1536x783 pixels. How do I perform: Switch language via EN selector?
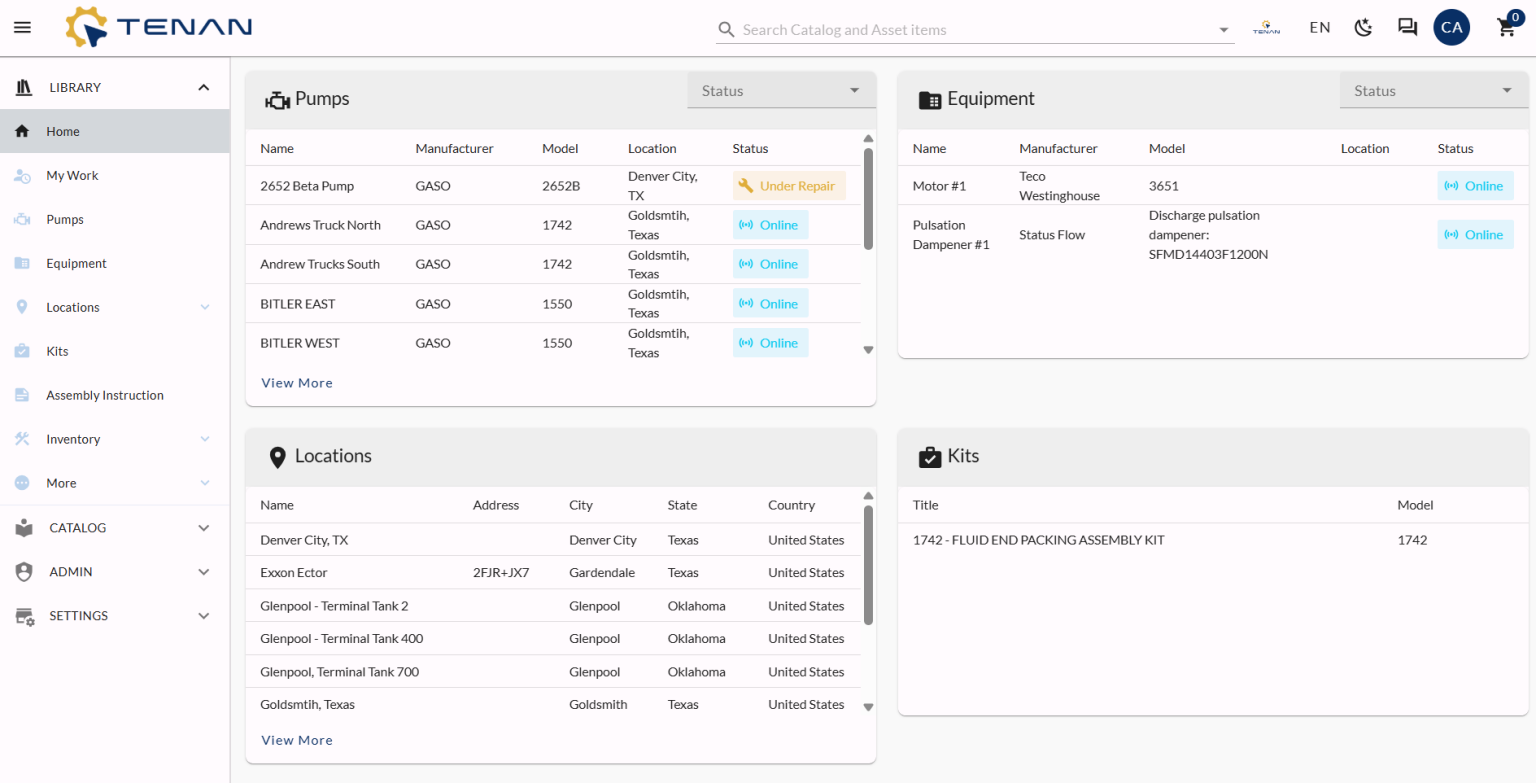coord(1320,27)
